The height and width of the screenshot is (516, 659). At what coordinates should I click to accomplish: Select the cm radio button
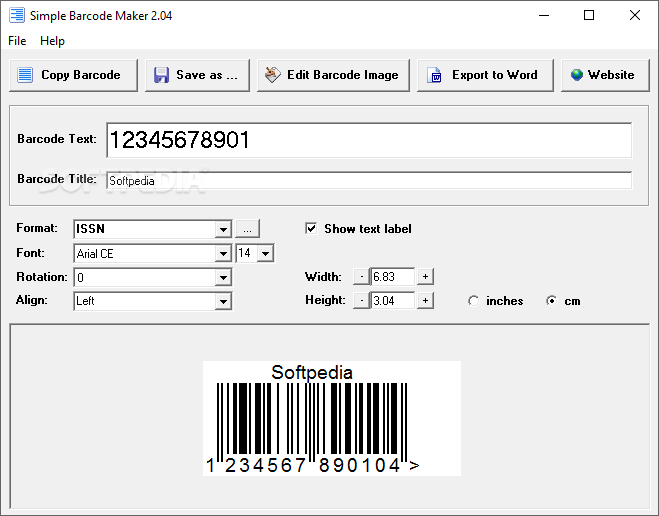tap(551, 301)
